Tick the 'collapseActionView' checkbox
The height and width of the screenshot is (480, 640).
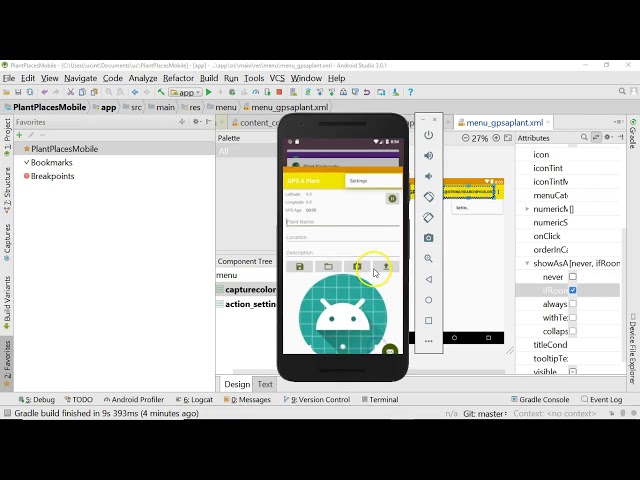[x=573, y=331]
